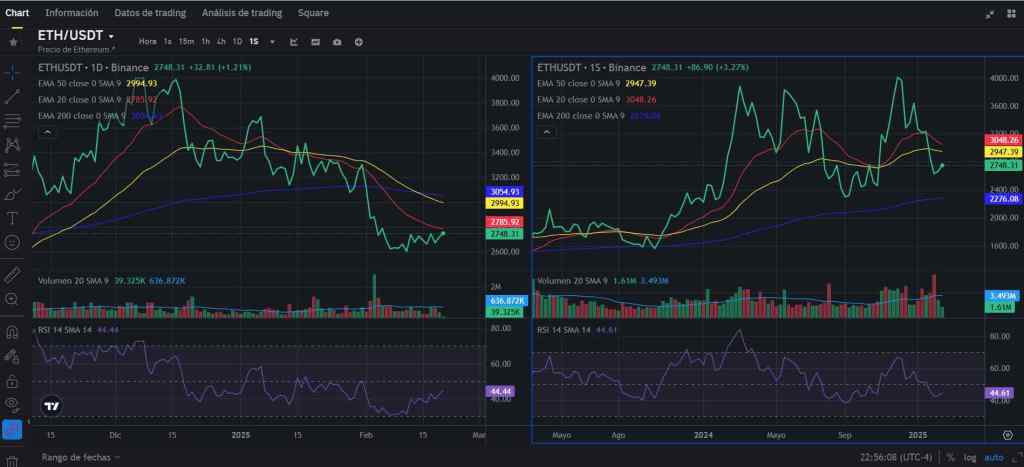
Task: Click right chart EMA 50 legend entry
Action: click(x=597, y=84)
